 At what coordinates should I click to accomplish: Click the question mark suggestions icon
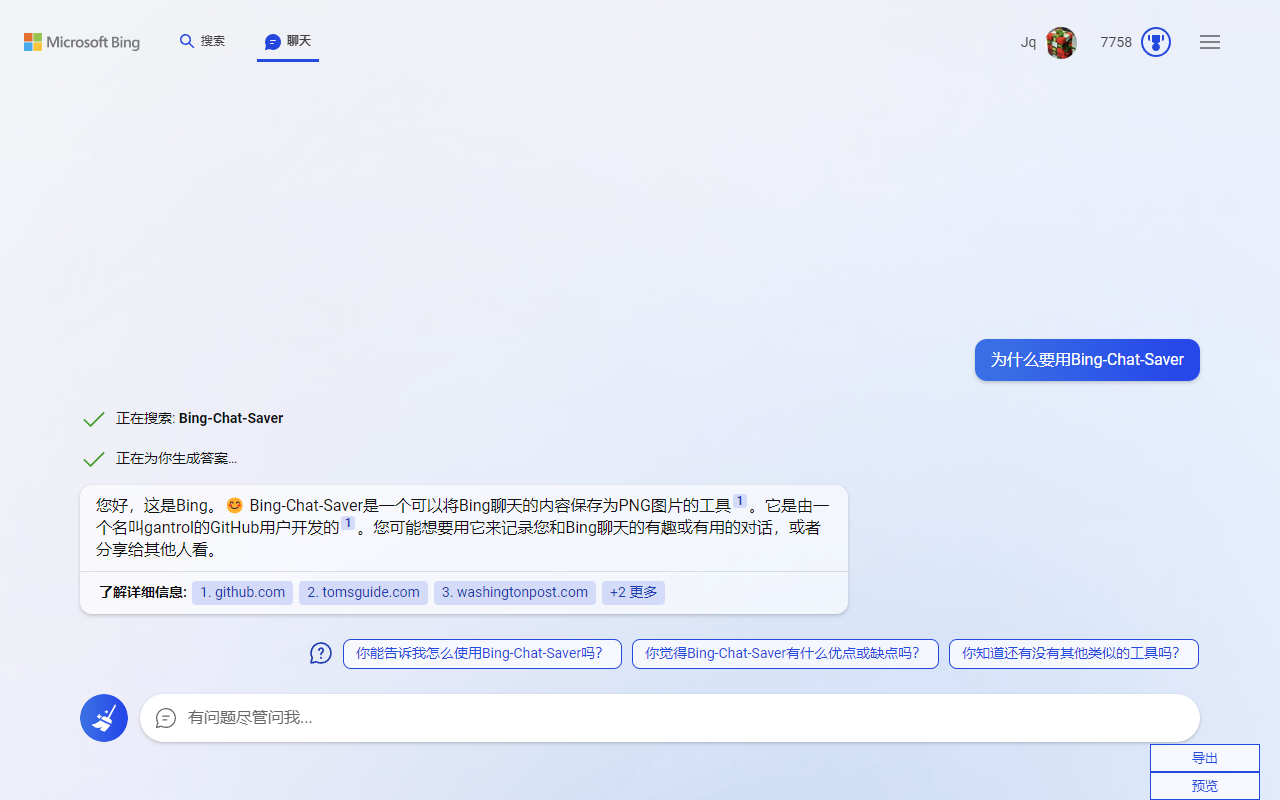(x=320, y=654)
